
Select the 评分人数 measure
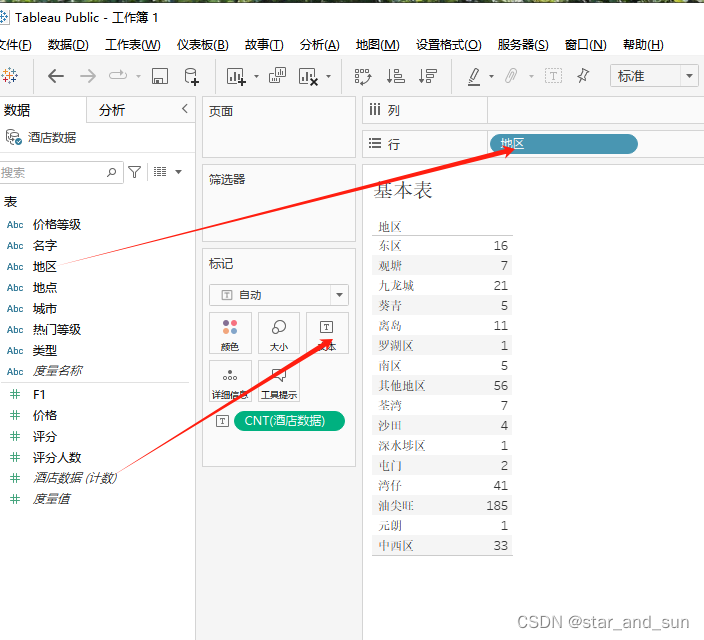point(57,458)
